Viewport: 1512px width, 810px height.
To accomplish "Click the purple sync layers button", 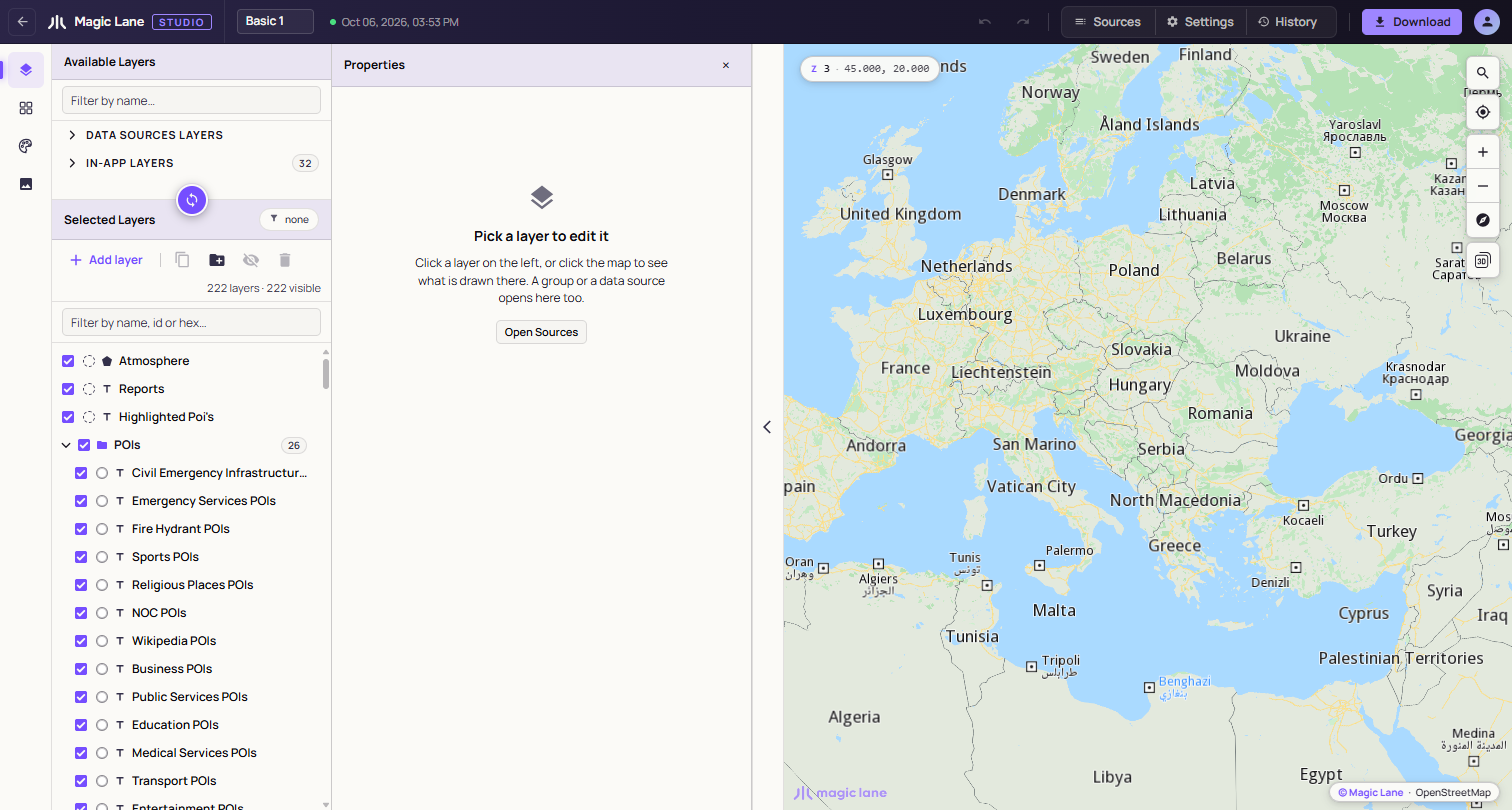I will (x=192, y=200).
